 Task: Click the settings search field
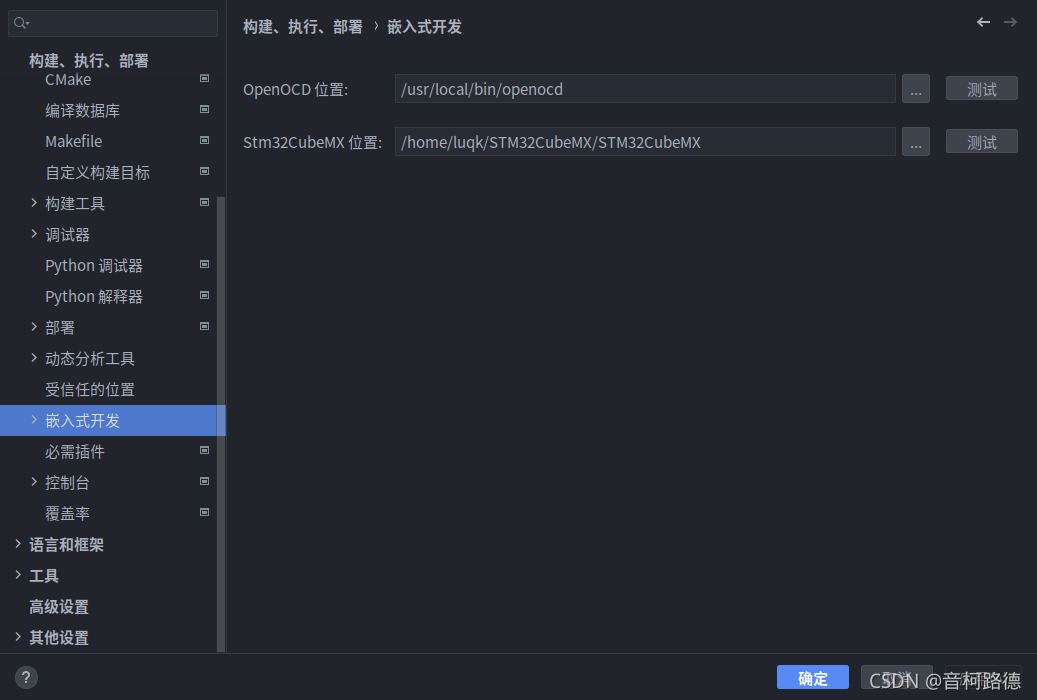112,23
